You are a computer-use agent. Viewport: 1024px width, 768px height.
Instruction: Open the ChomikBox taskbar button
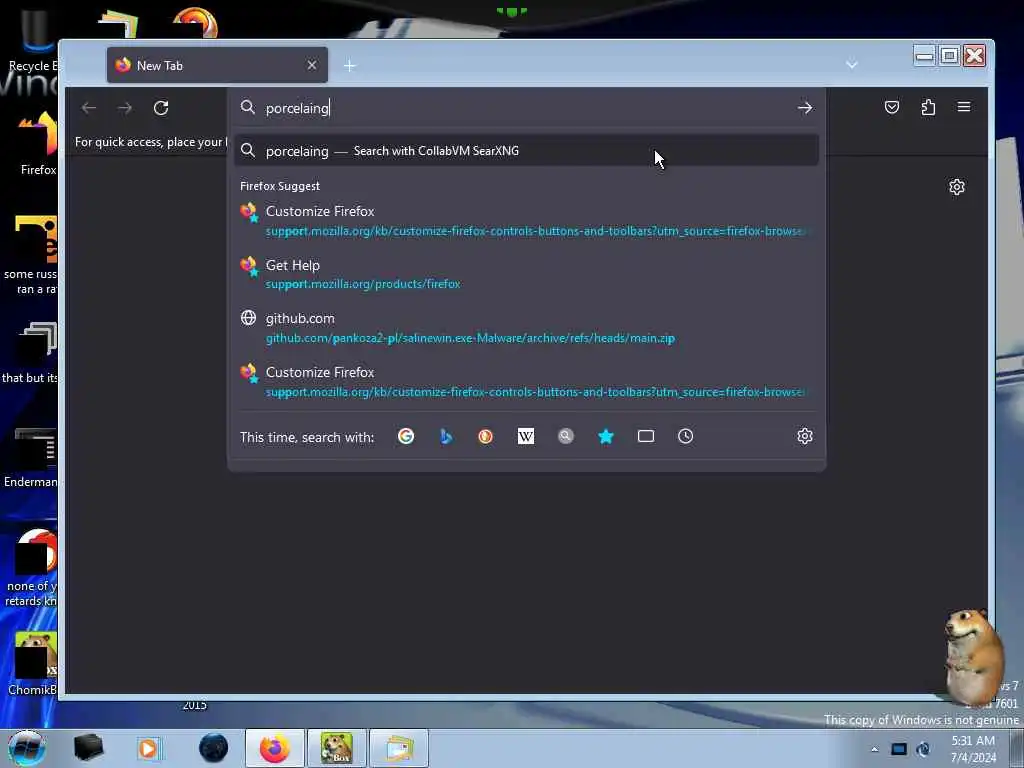336,748
